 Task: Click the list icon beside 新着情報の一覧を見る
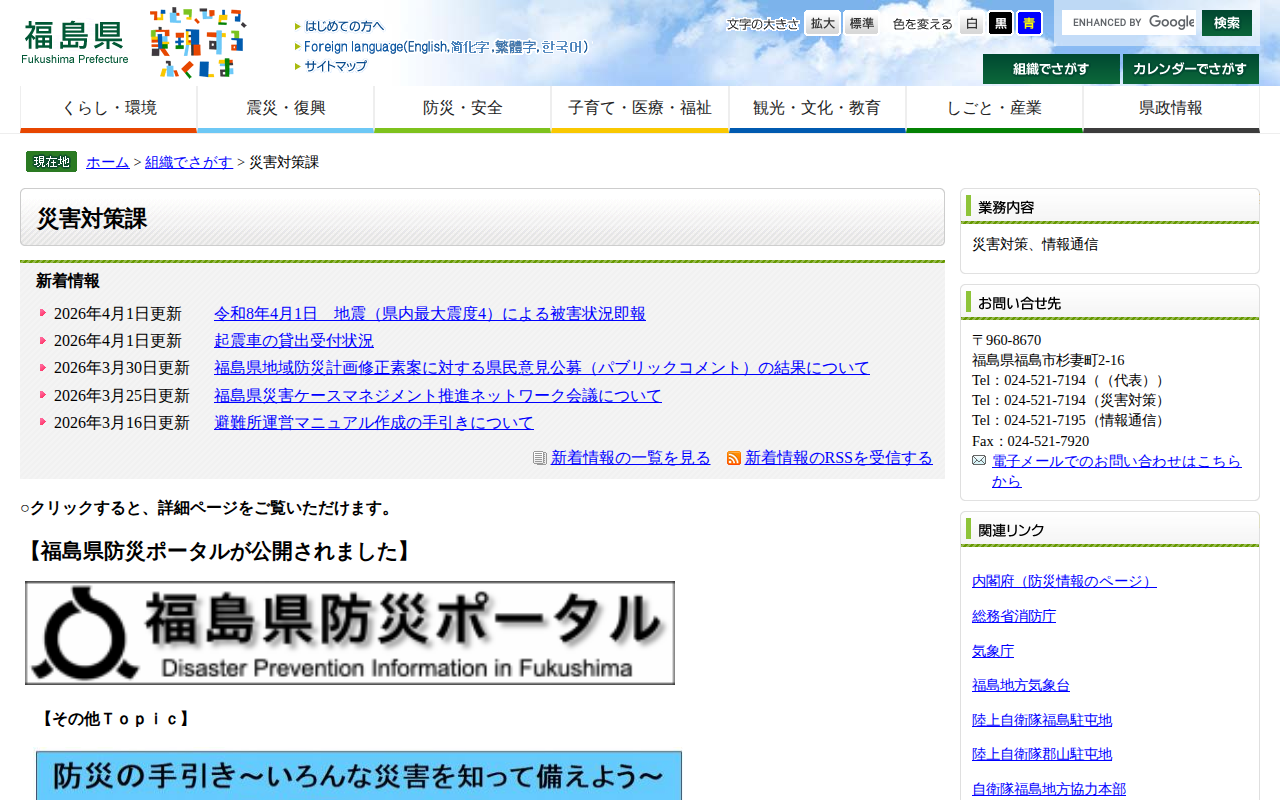pyautogui.click(x=538, y=457)
